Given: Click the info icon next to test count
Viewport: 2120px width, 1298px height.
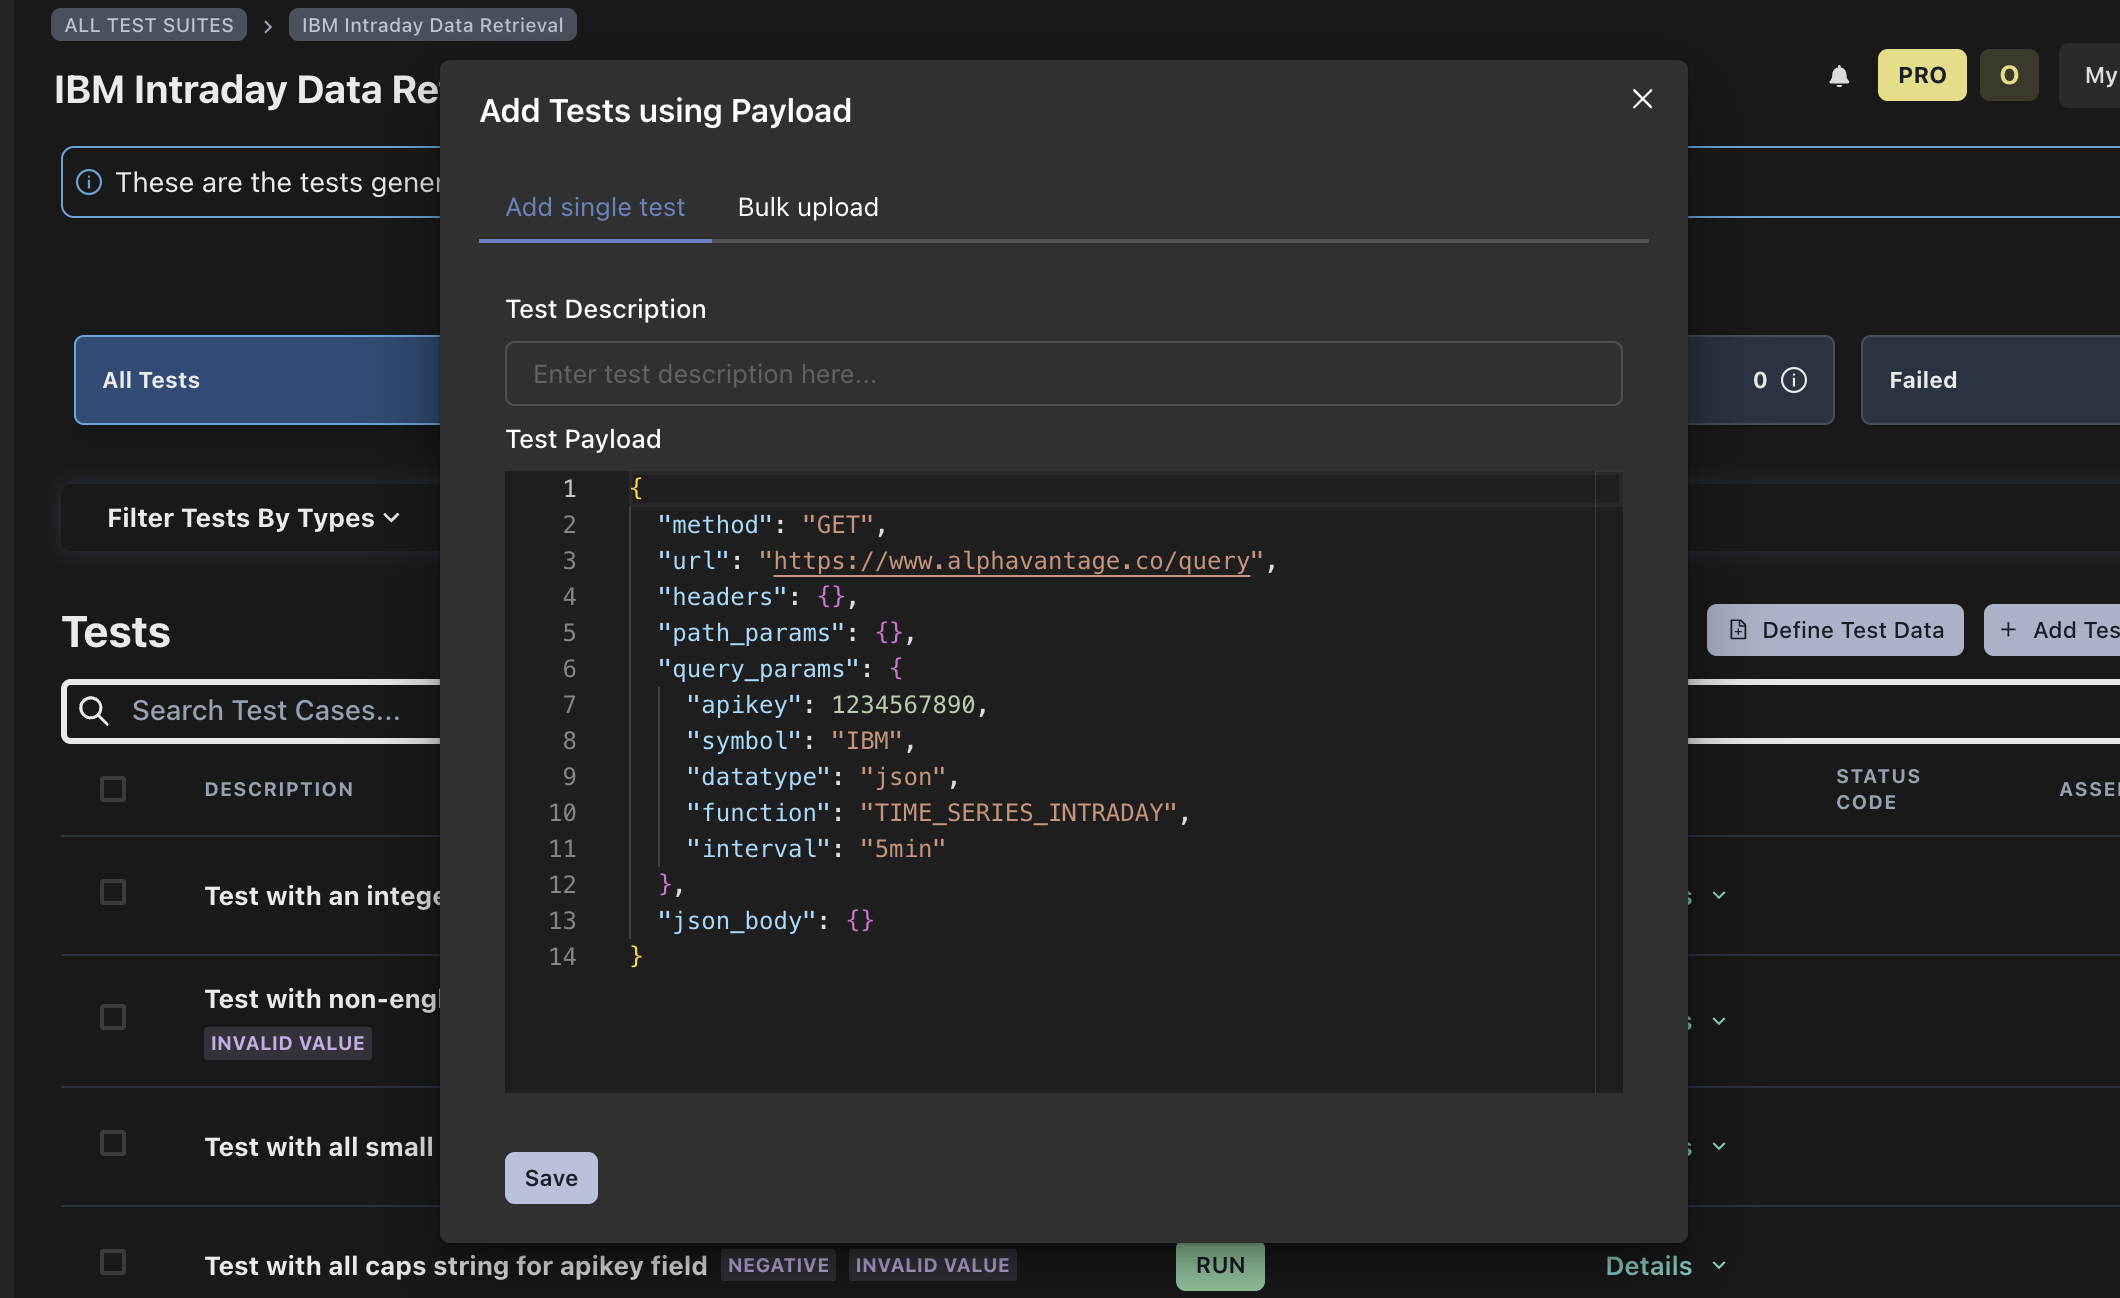Looking at the screenshot, I should tap(1793, 379).
